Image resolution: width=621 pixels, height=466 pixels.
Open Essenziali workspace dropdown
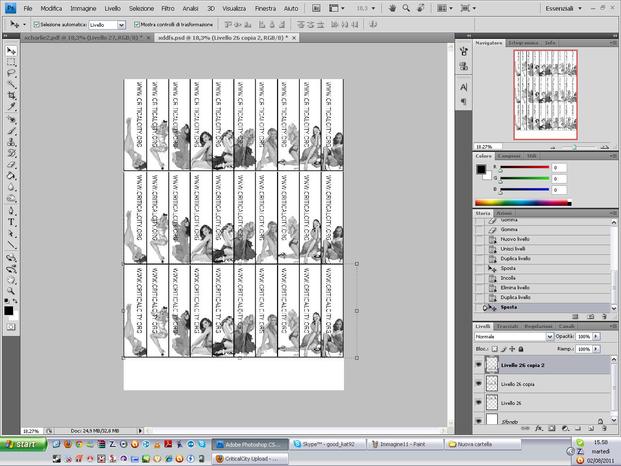(x=563, y=8)
